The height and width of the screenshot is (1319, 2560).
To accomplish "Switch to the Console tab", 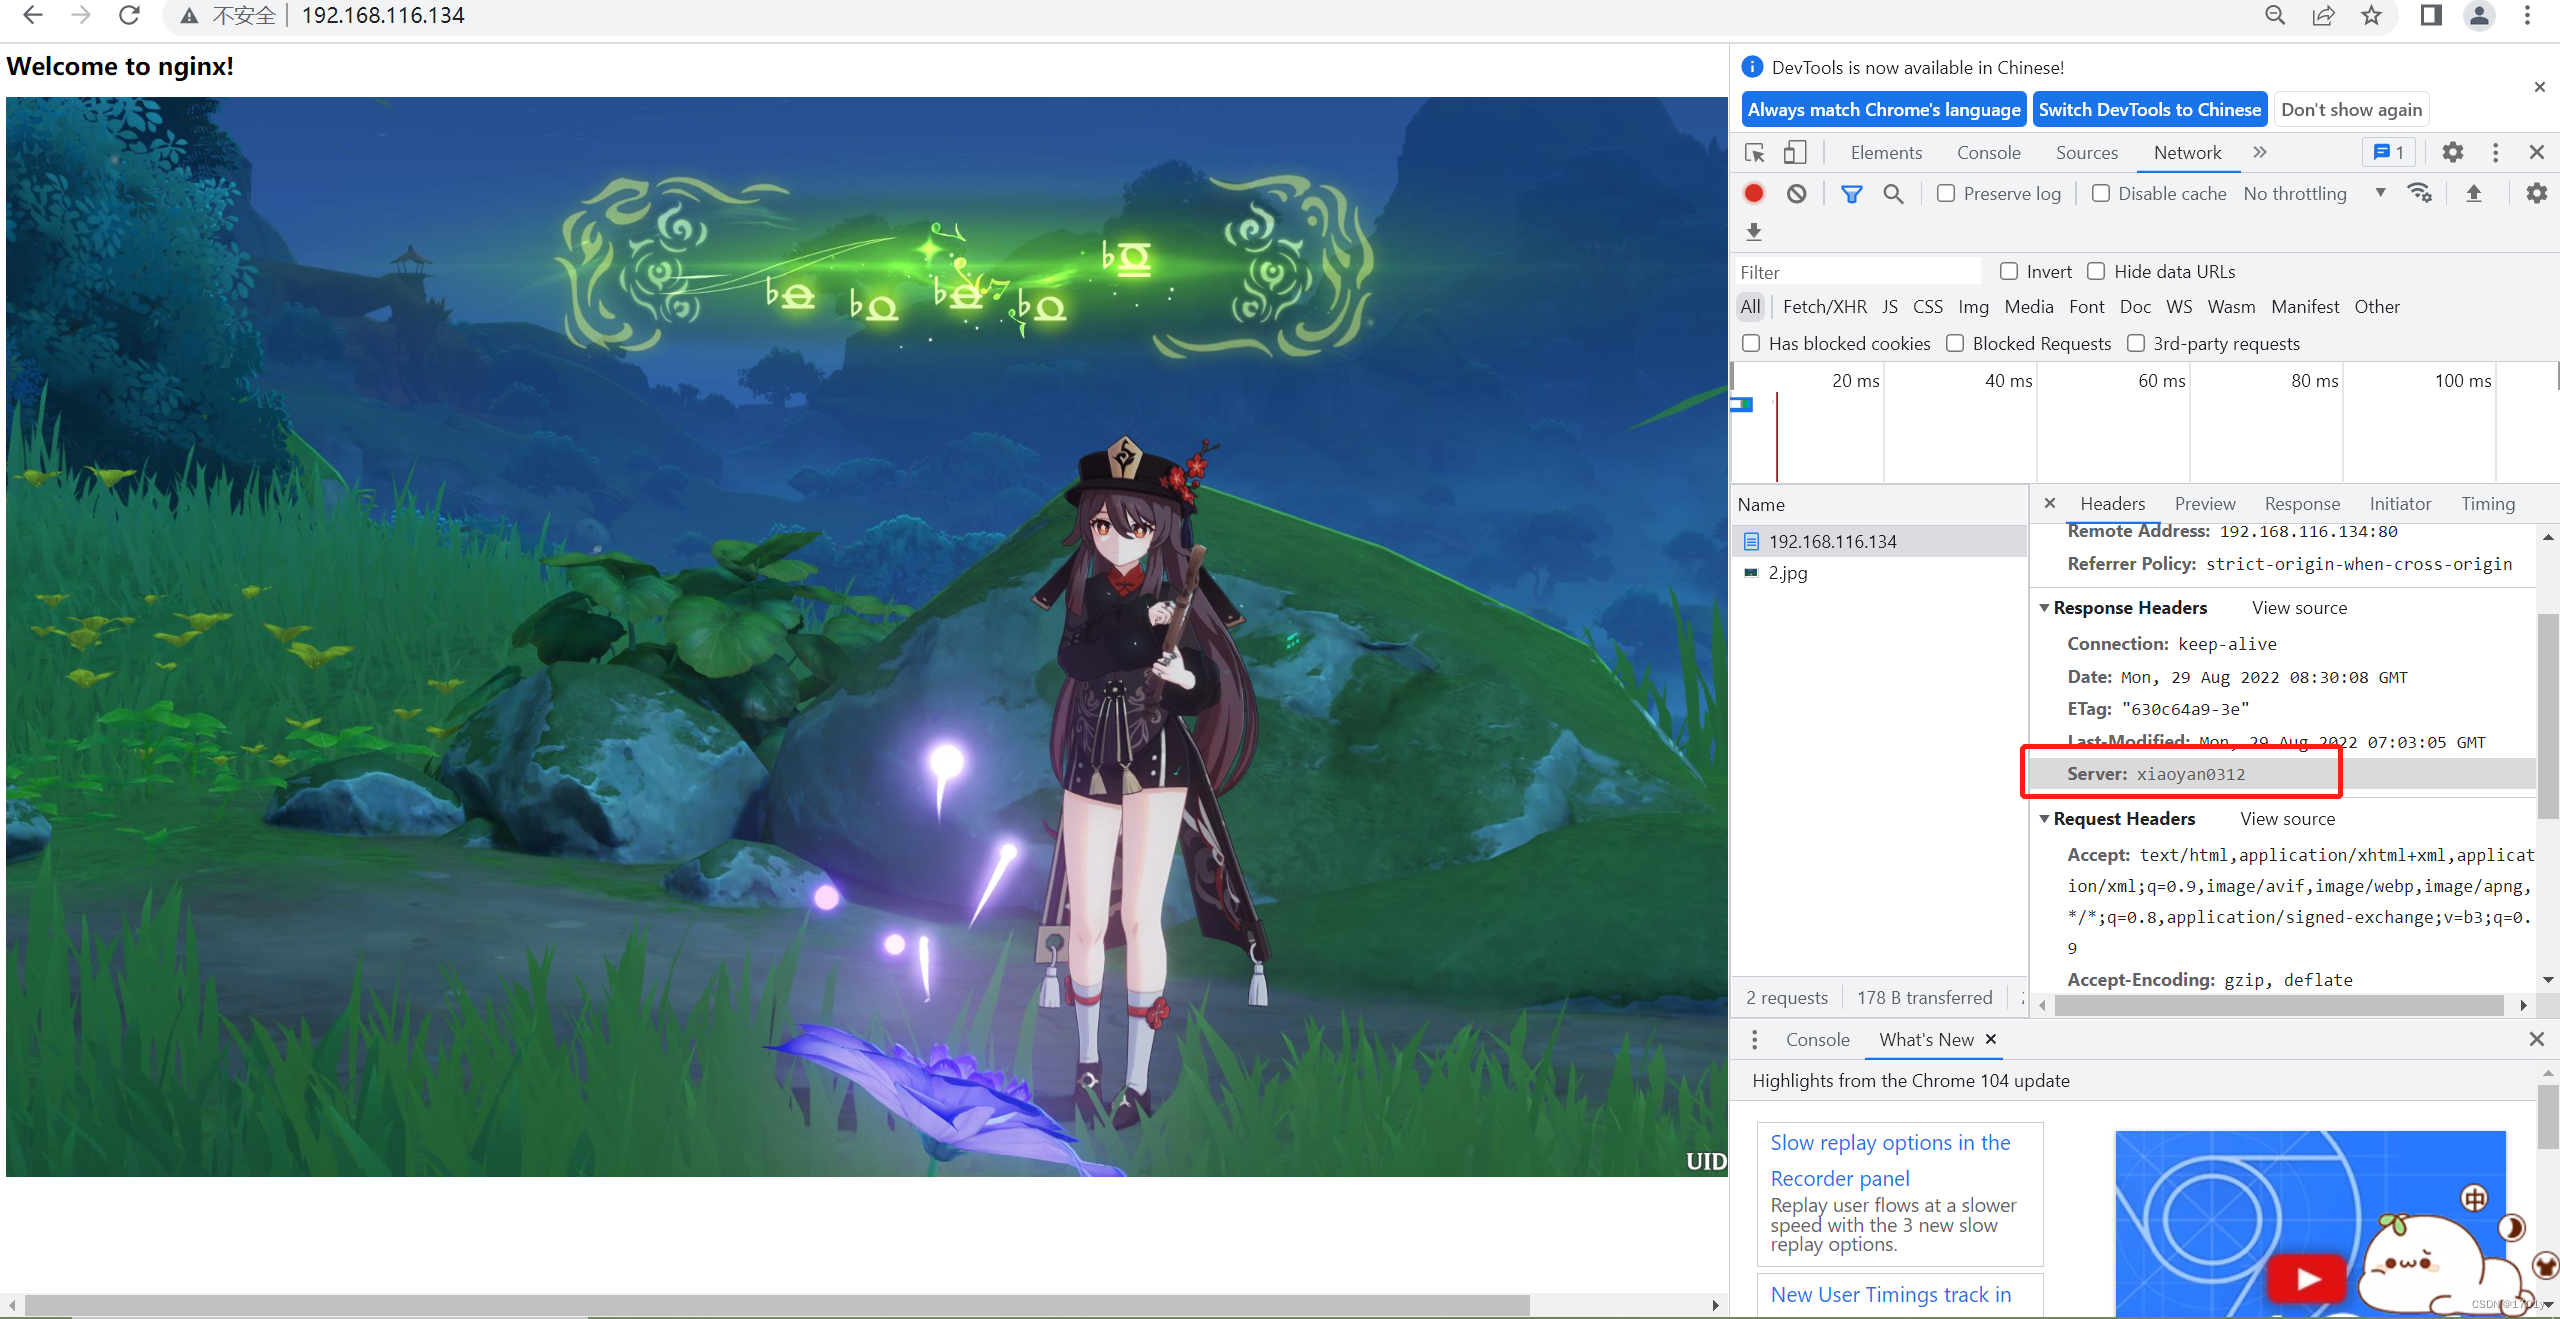I will coord(1989,152).
